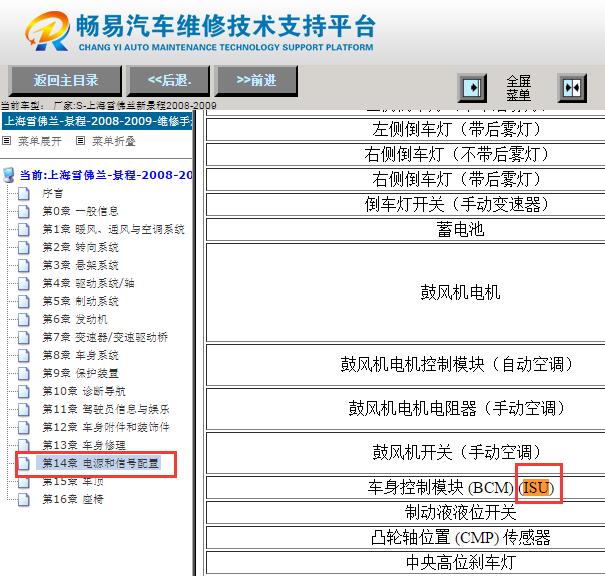Screen dimensions: 605x576
Task: Select the root node 当前:上海雪佛兰-景程
Action: [106, 175]
